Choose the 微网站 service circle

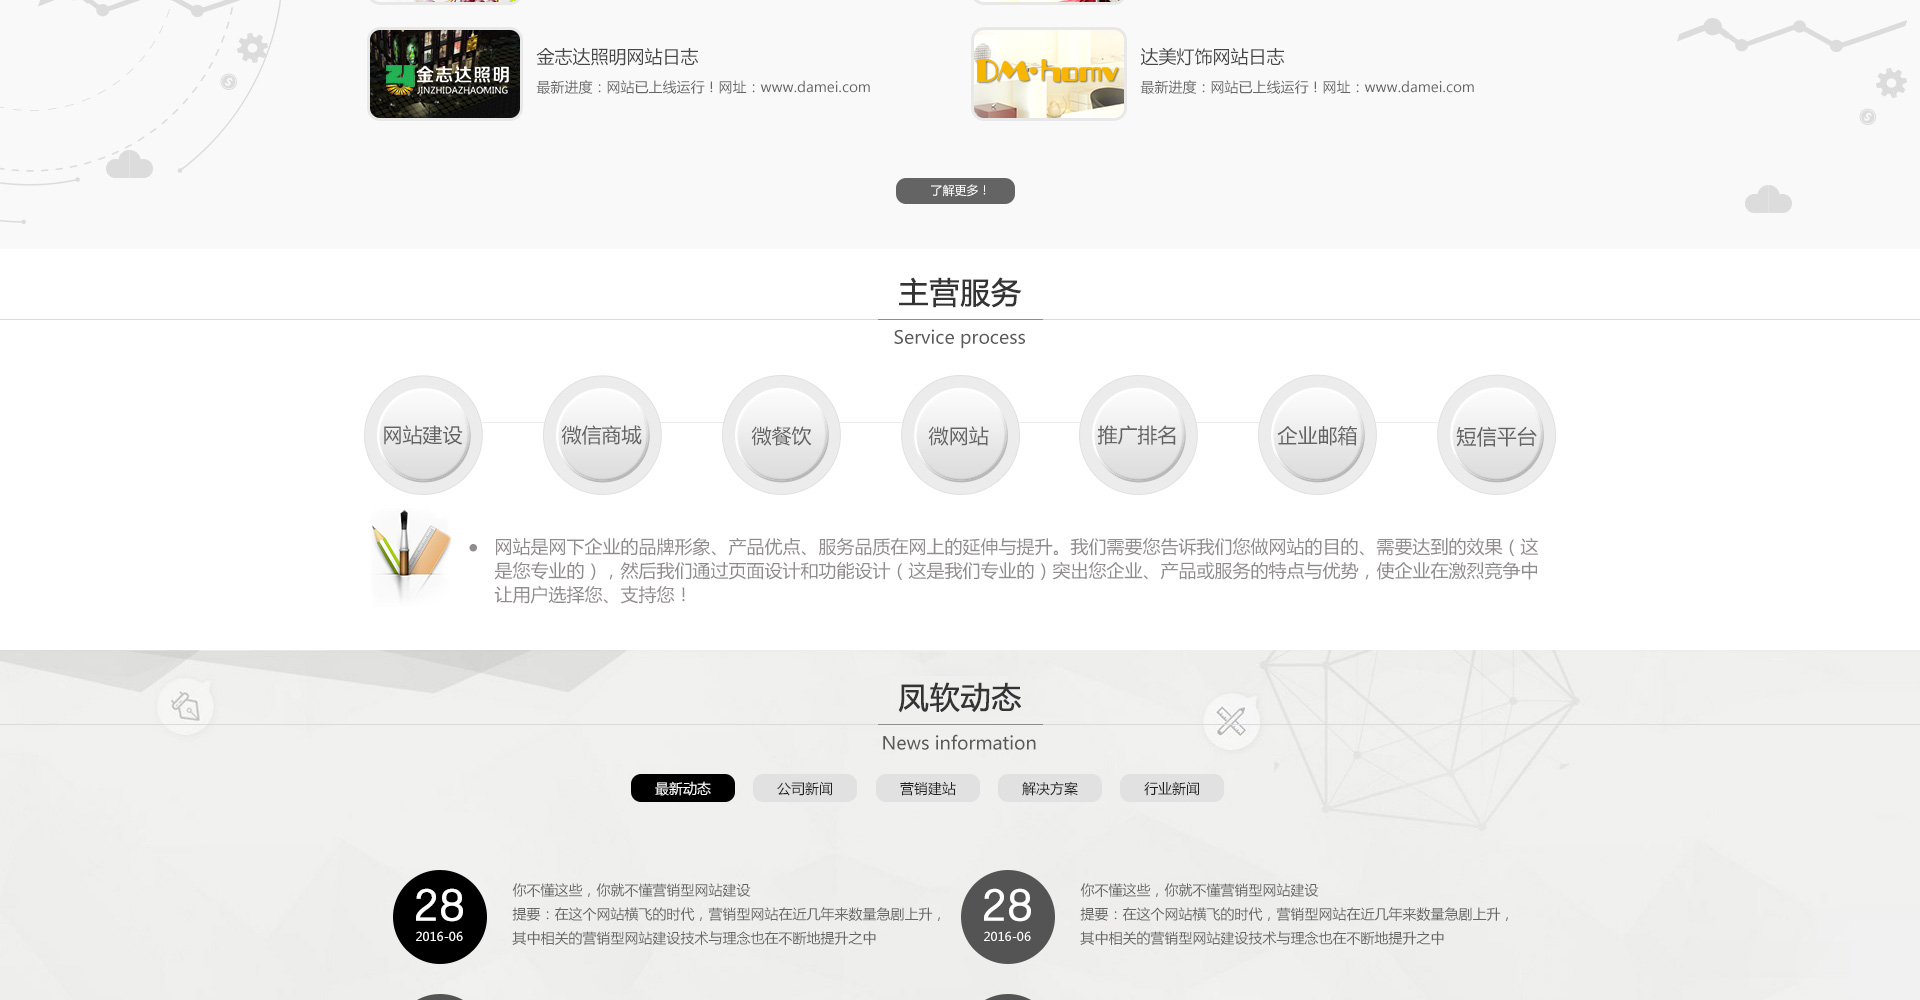pyautogui.click(x=960, y=435)
